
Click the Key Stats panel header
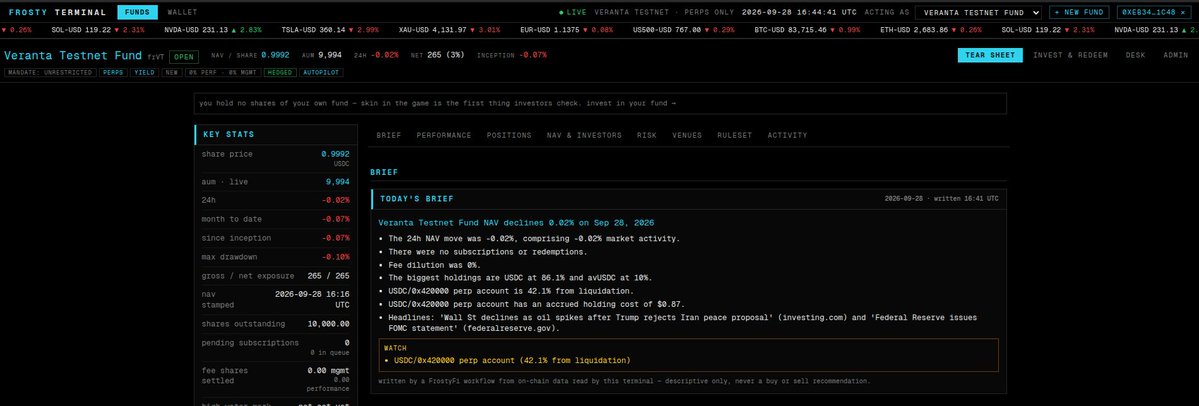[x=275, y=135]
